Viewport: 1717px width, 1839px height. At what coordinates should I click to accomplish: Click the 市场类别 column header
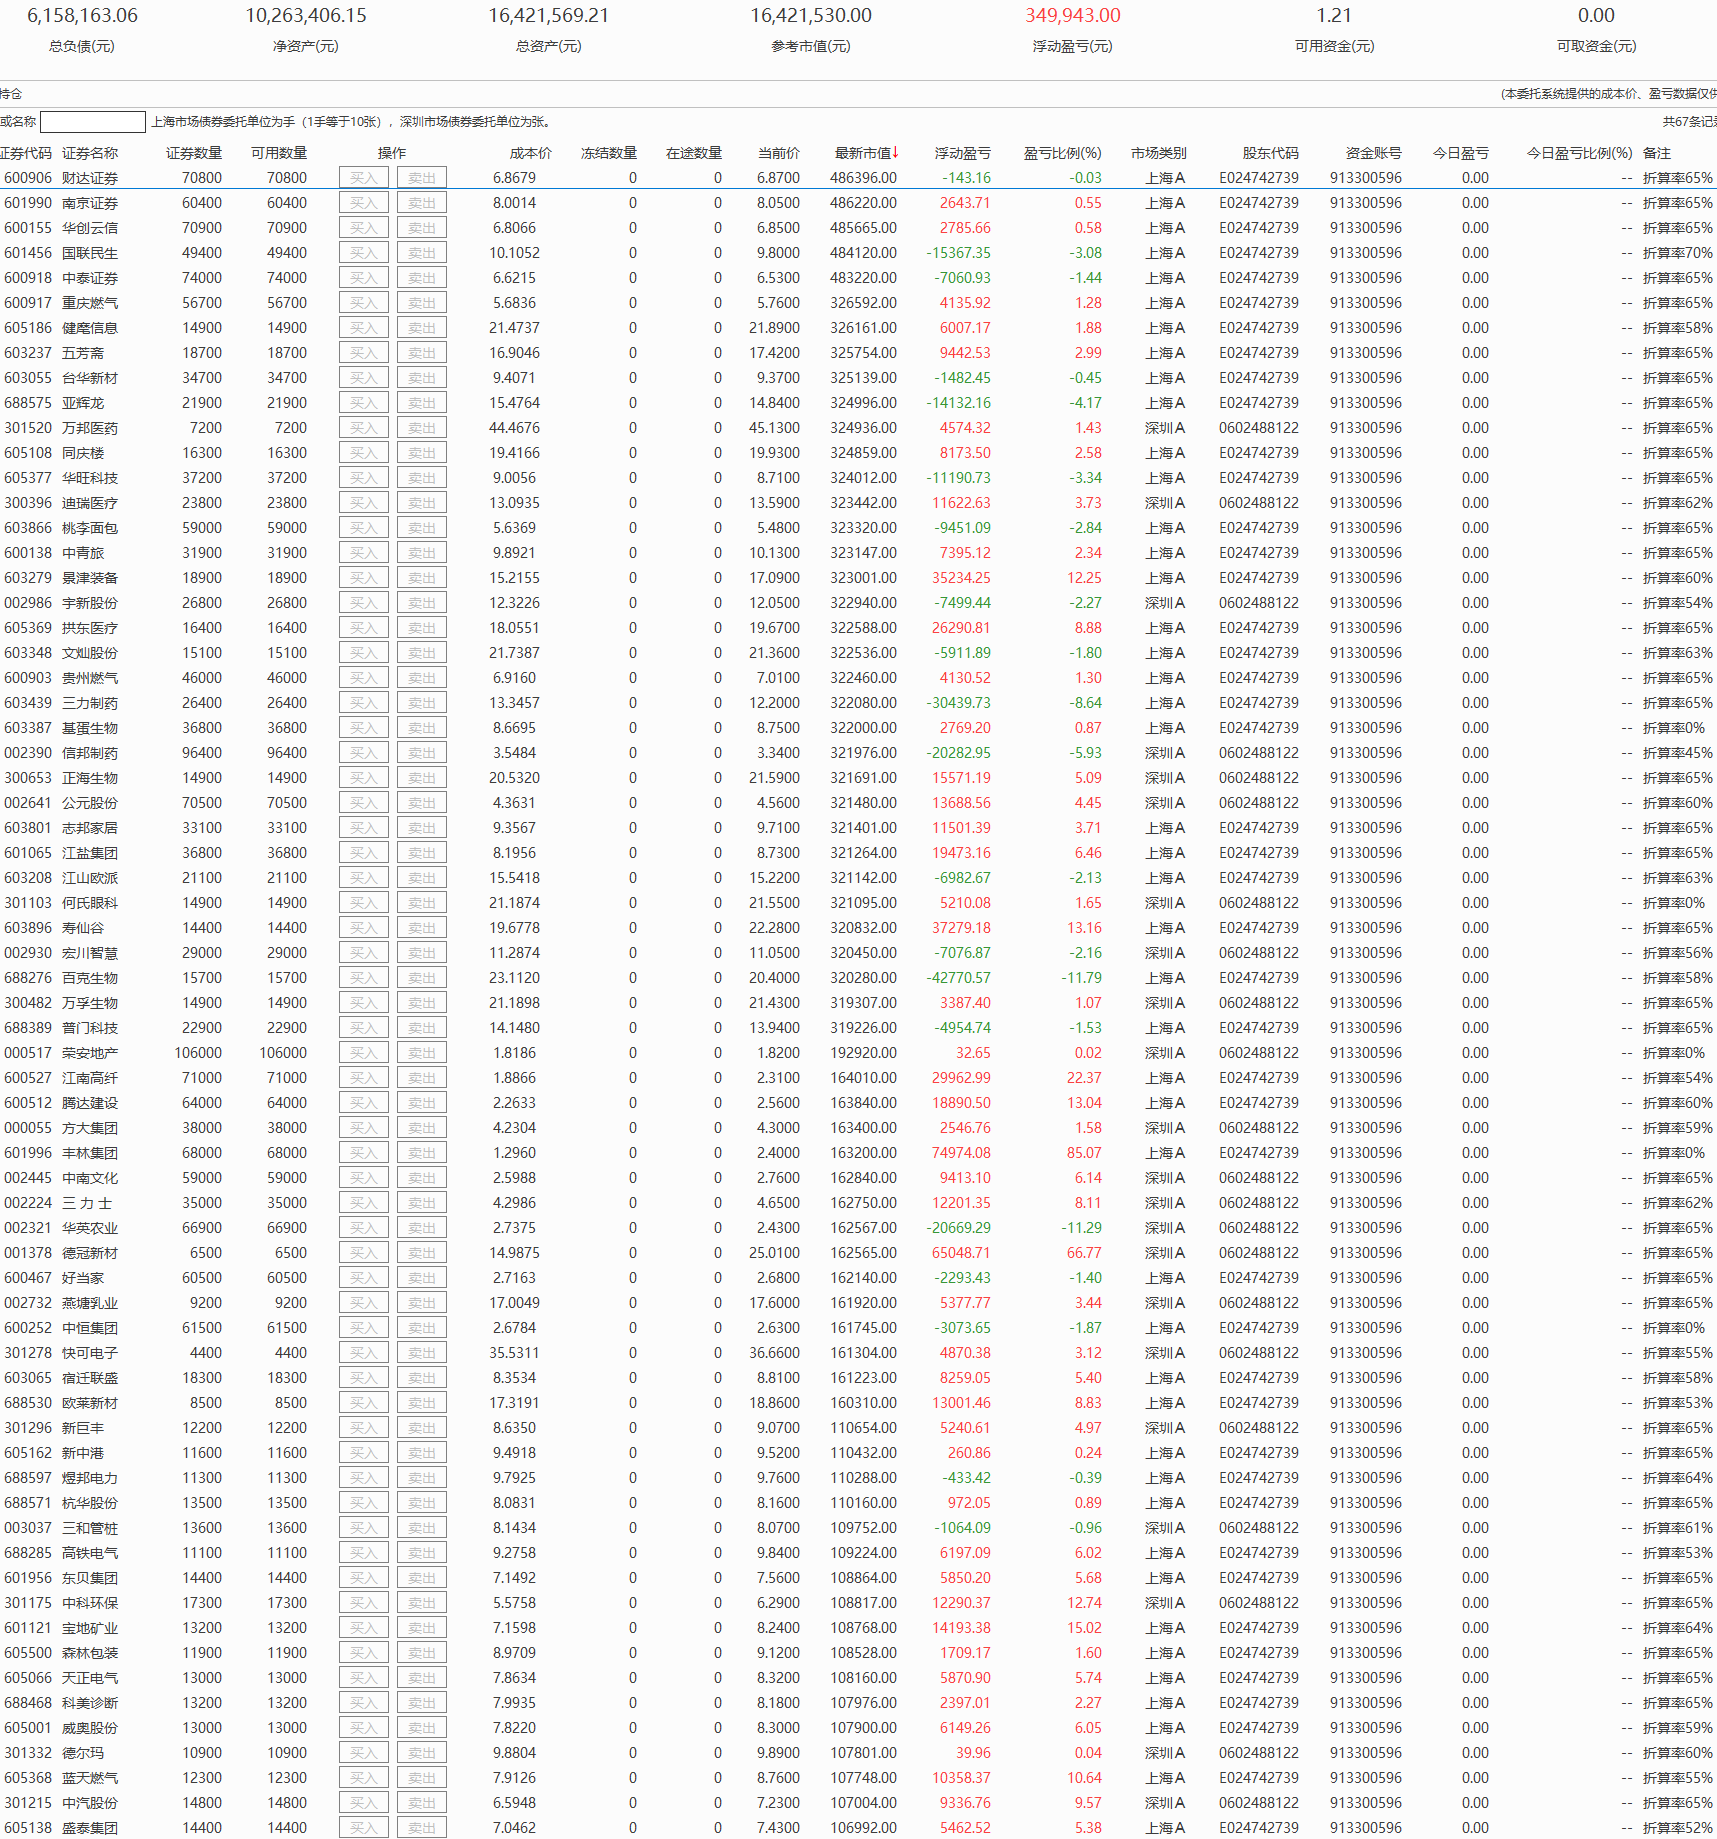click(x=1158, y=153)
